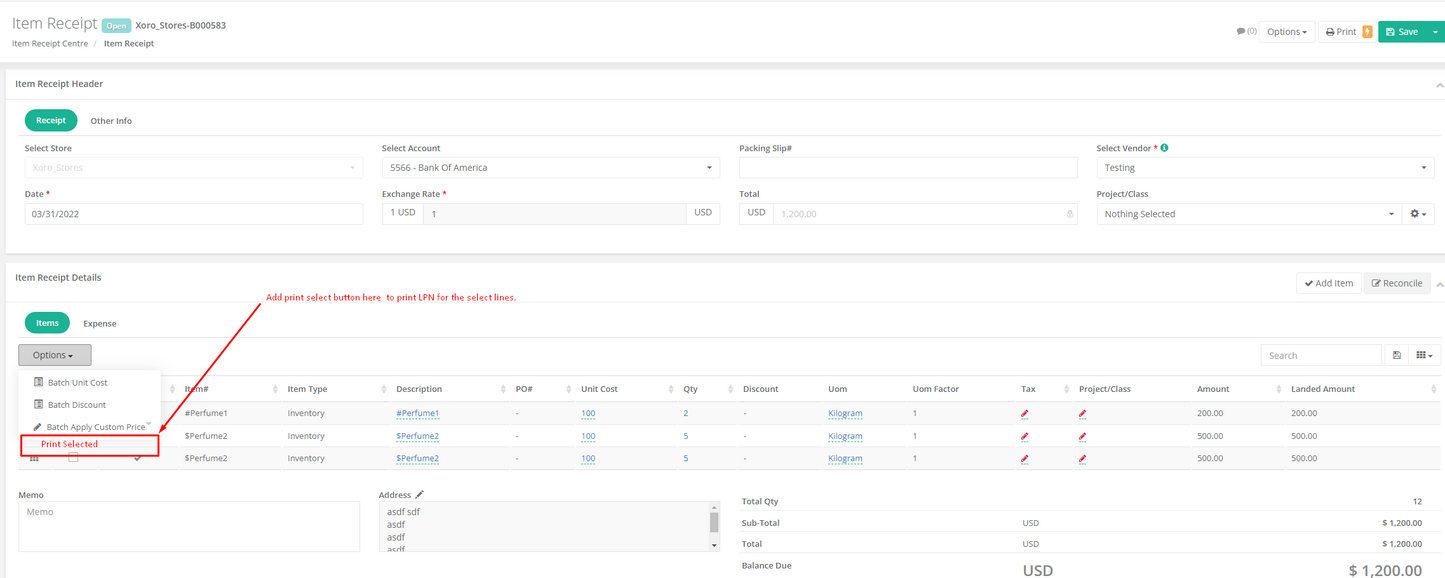This screenshot has width=1445, height=578.
Task: Open the Select Account dropdown
Action: [x=550, y=168]
